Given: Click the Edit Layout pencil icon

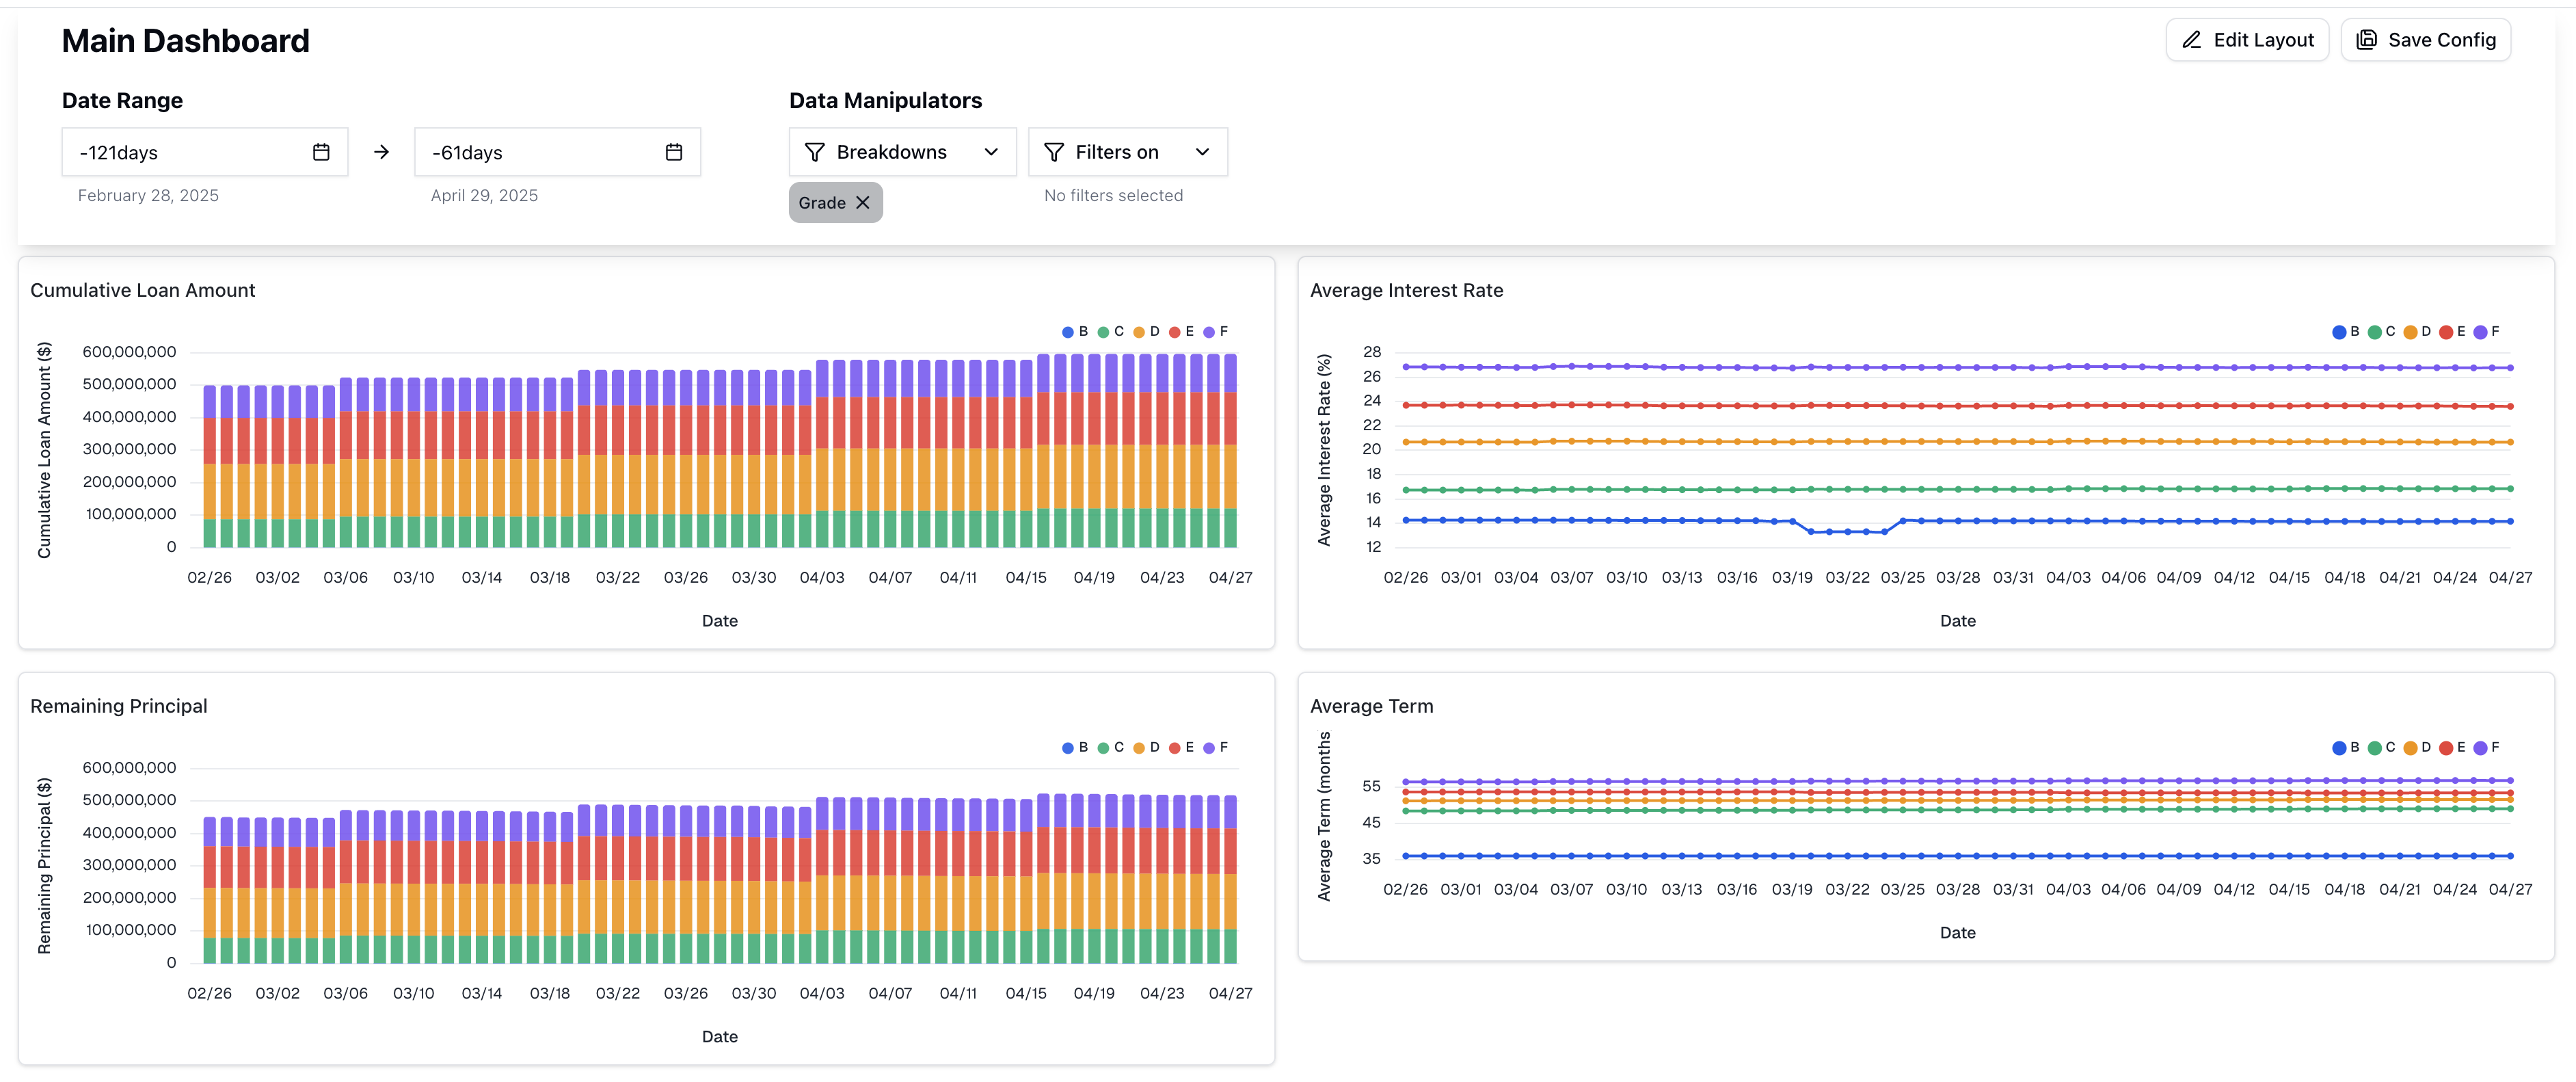Looking at the screenshot, I should pos(2191,40).
